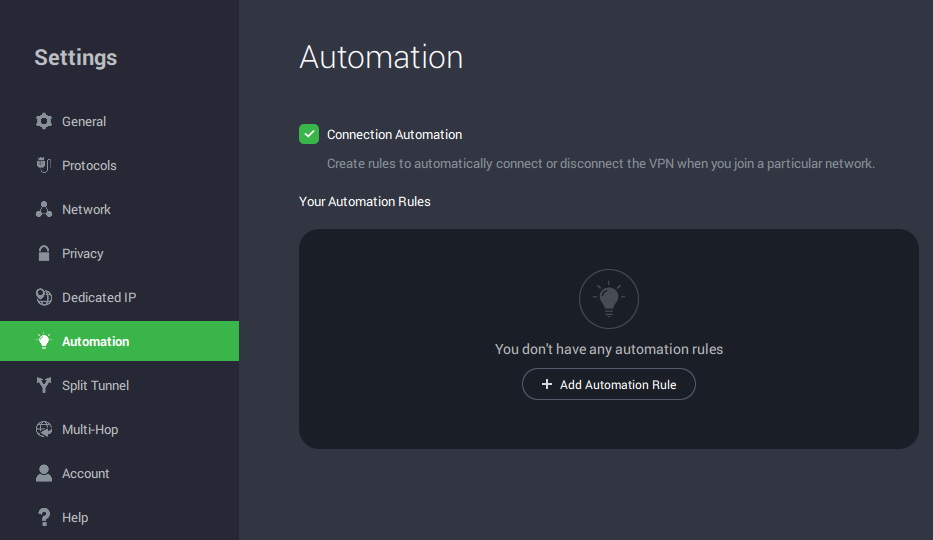Click the Help question mark icon
This screenshot has height=540, width=933.
[43, 517]
